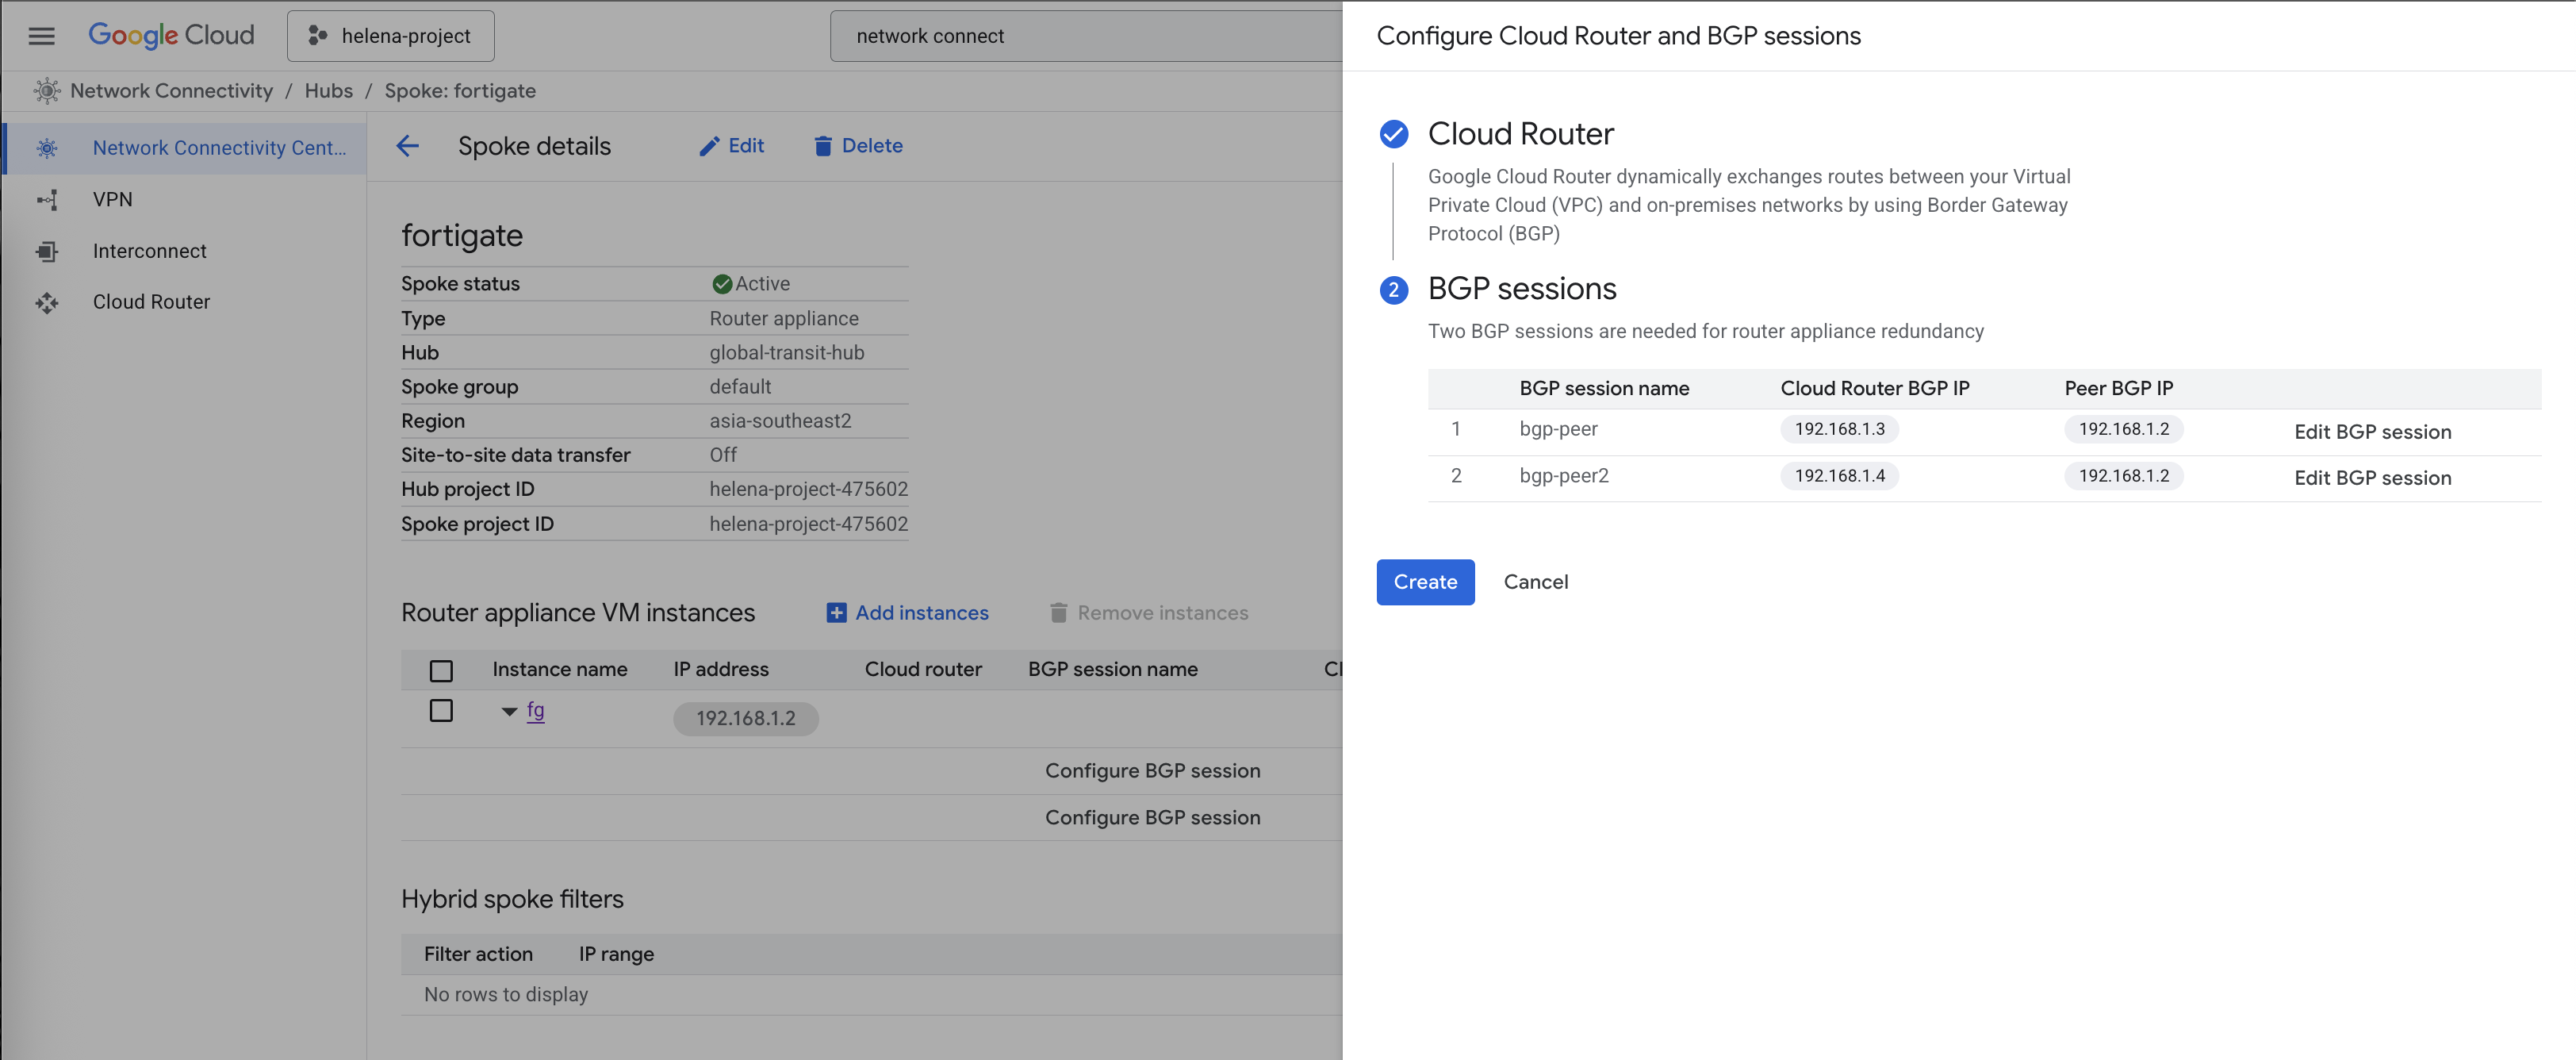
Task: Click the back arrow beside Spoke details
Action: click(407, 146)
